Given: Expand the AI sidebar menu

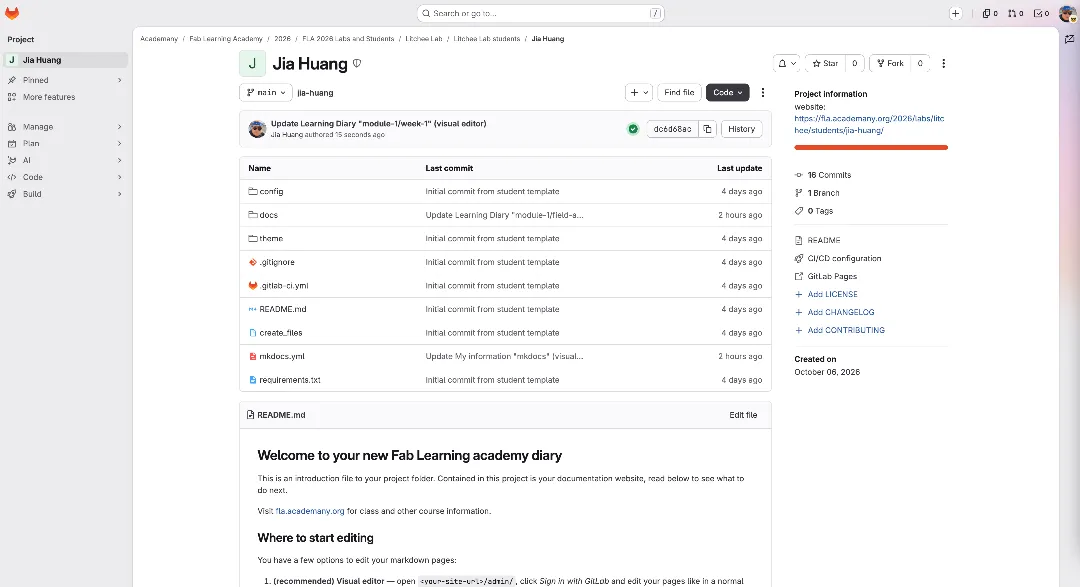Looking at the screenshot, I should (x=65, y=160).
